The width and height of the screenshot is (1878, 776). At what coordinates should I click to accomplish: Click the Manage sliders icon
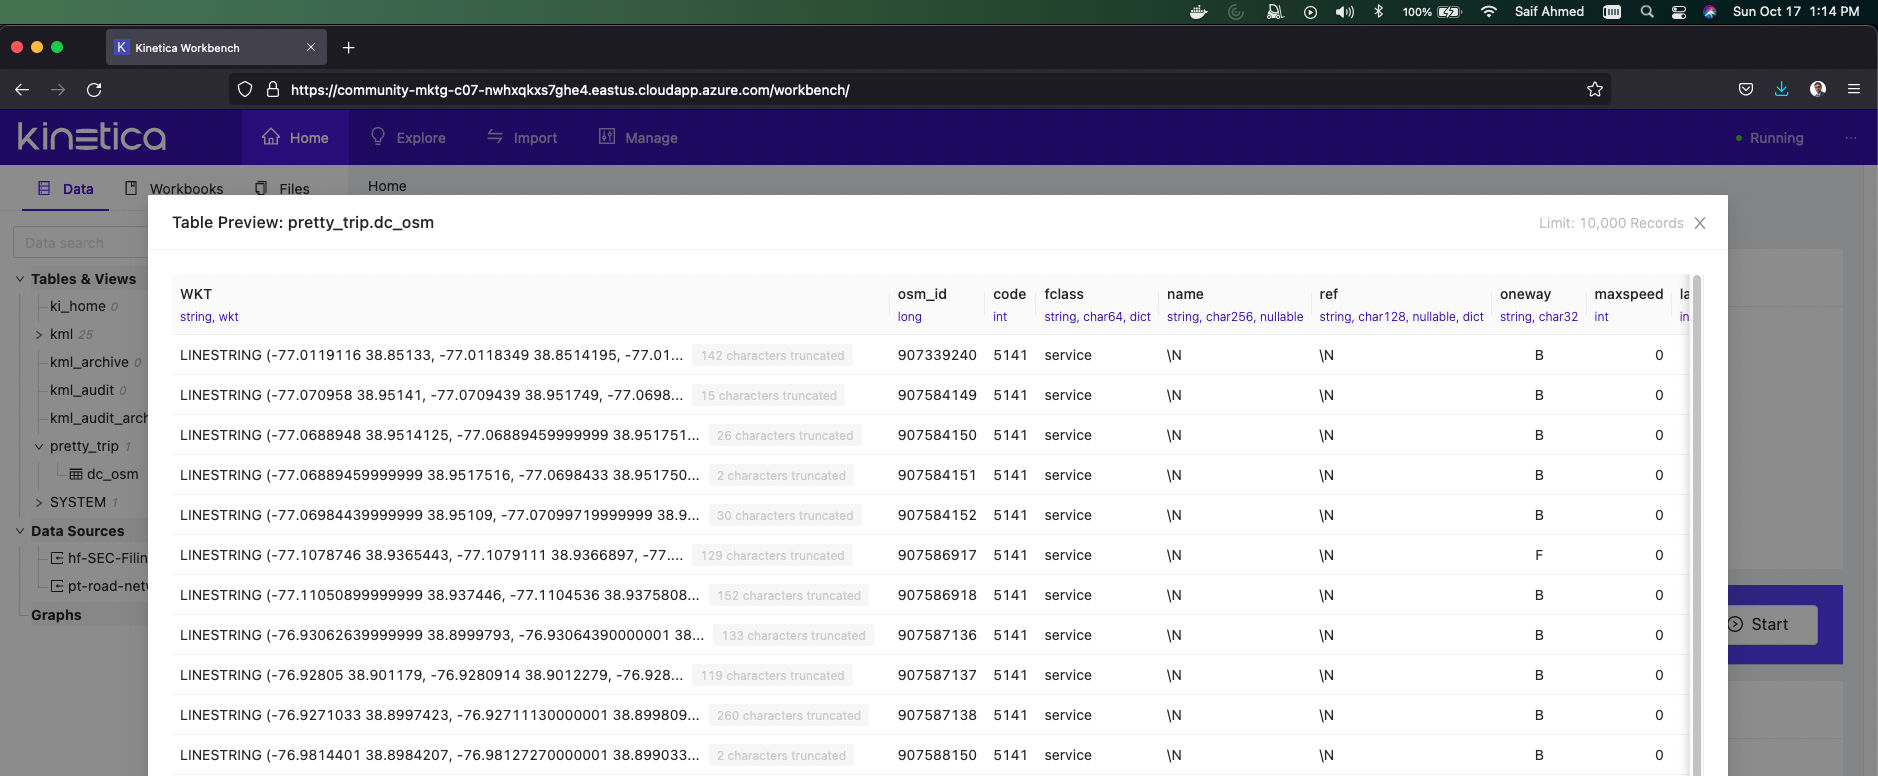tap(607, 137)
